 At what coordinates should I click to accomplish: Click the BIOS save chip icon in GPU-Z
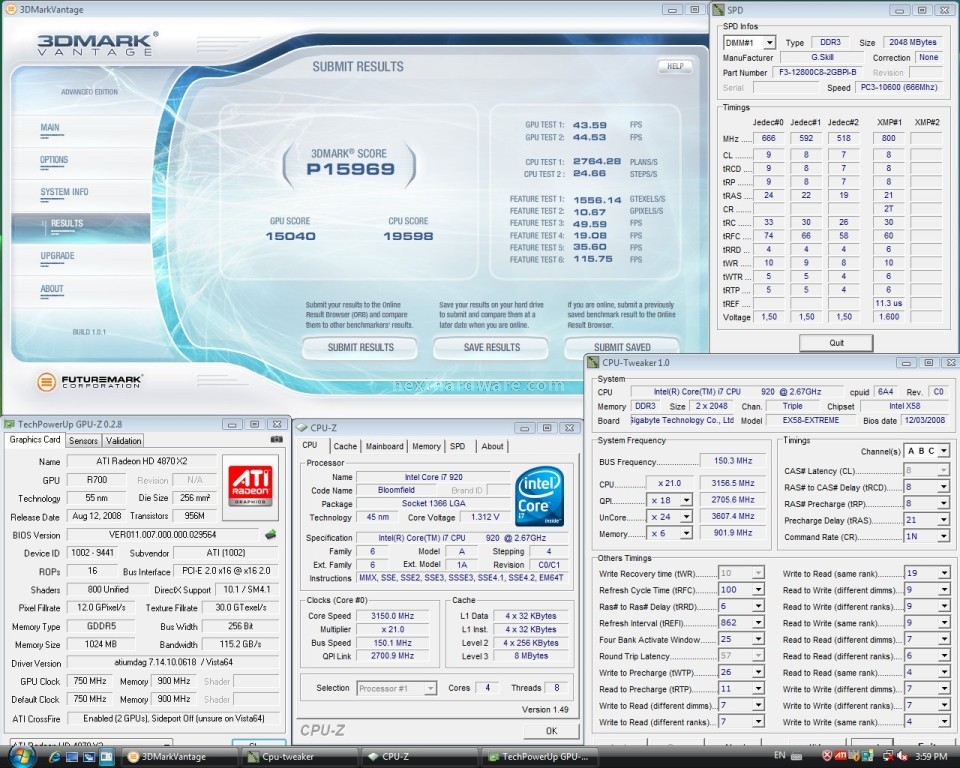click(271, 535)
